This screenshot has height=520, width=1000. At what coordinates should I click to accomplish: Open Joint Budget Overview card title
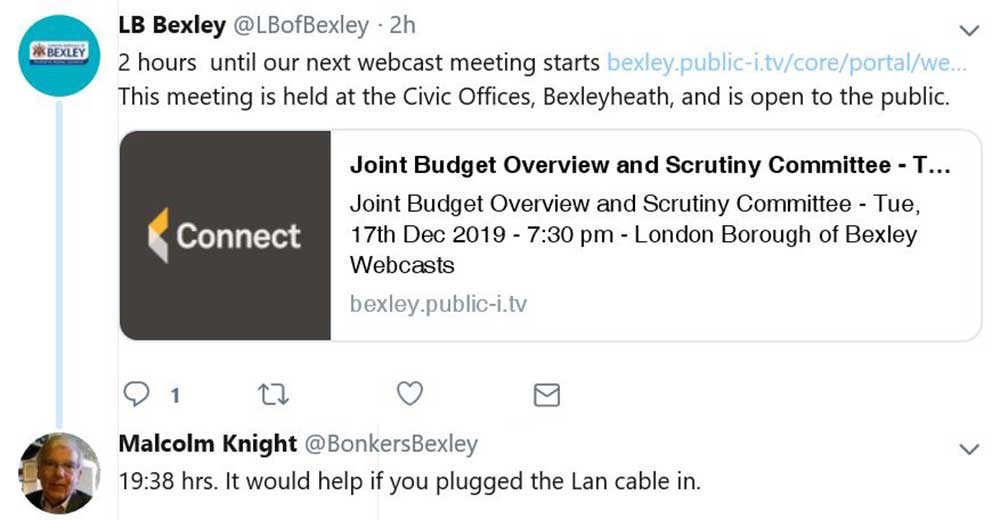click(649, 165)
